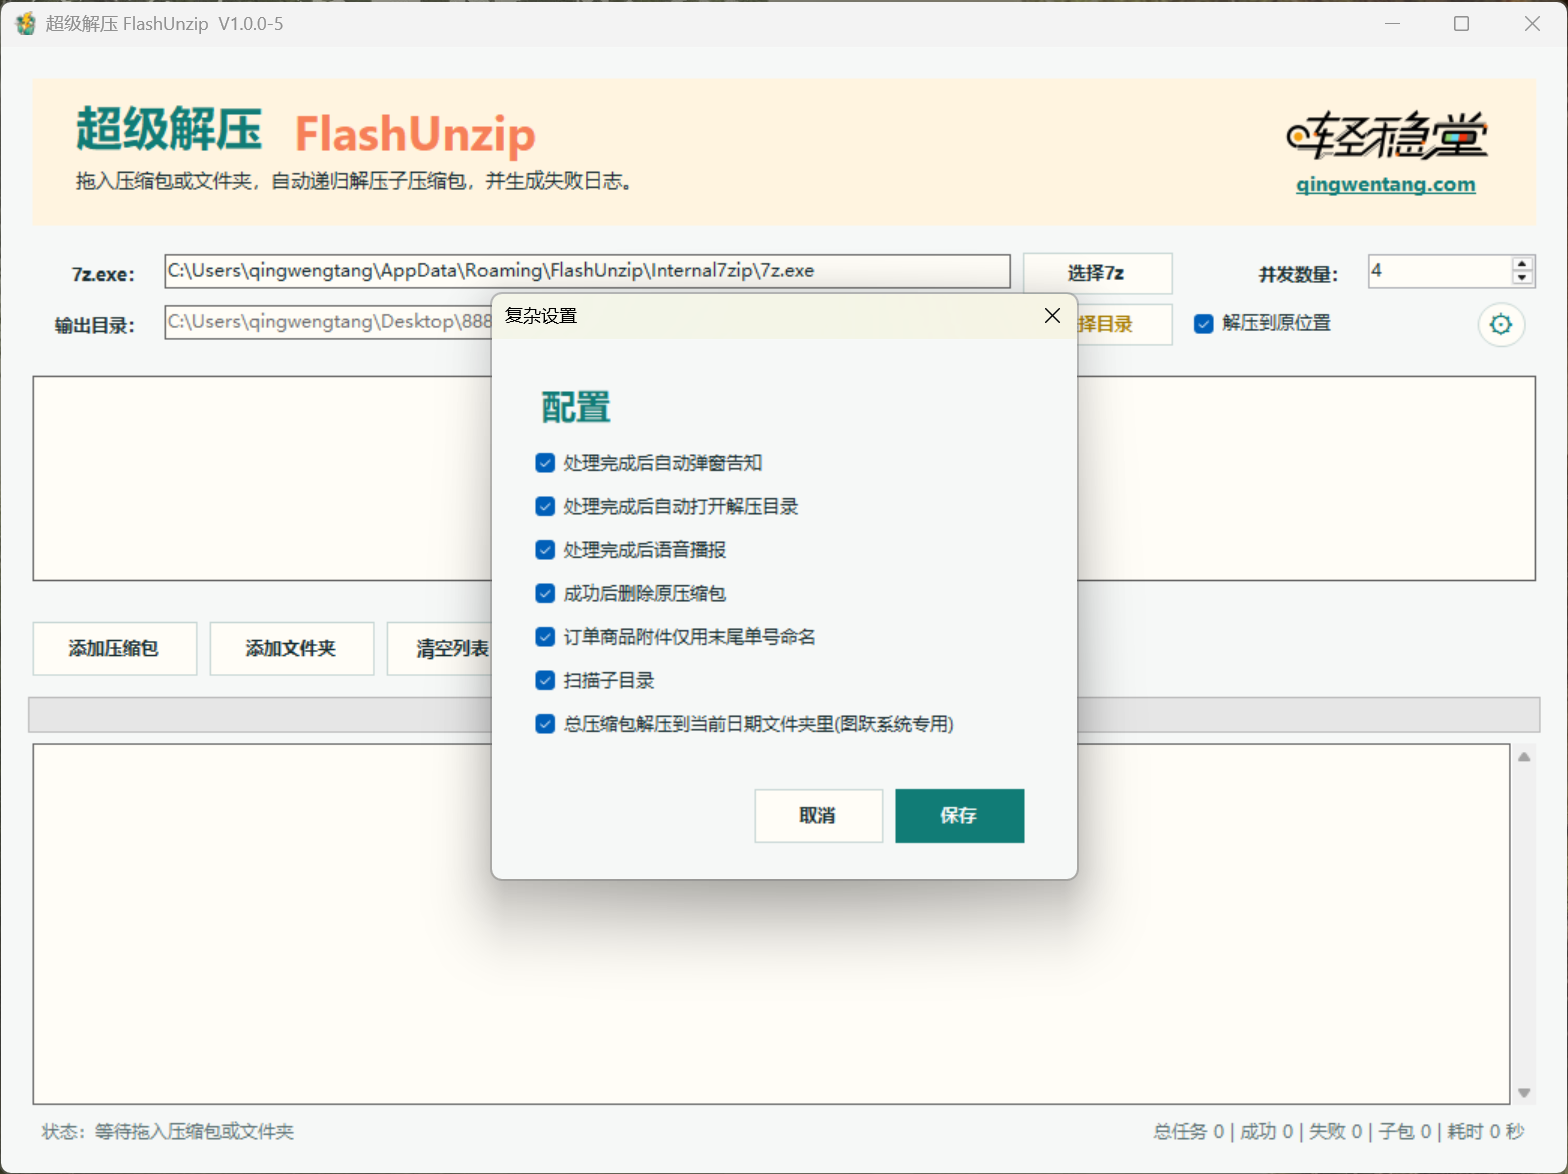Viewport: 1568px width, 1174px height.
Task: Click the 配置 heading text
Action: point(576,407)
